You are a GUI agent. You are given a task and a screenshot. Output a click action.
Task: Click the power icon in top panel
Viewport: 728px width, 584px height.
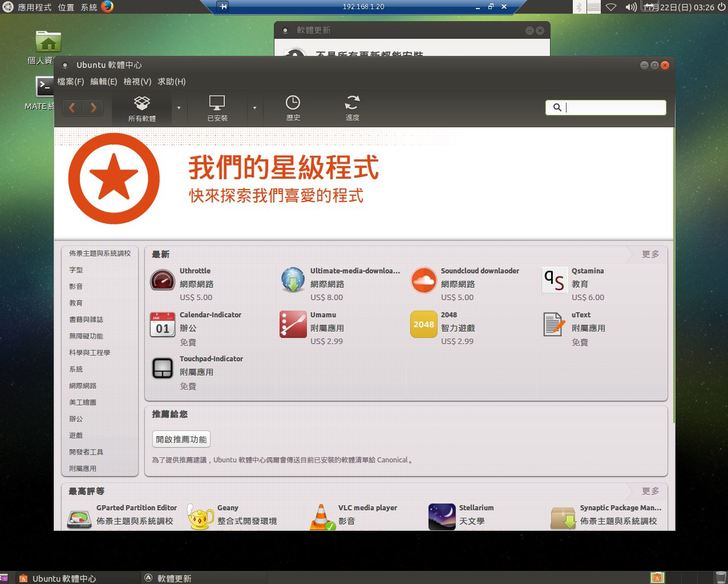(x=721, y=7)
